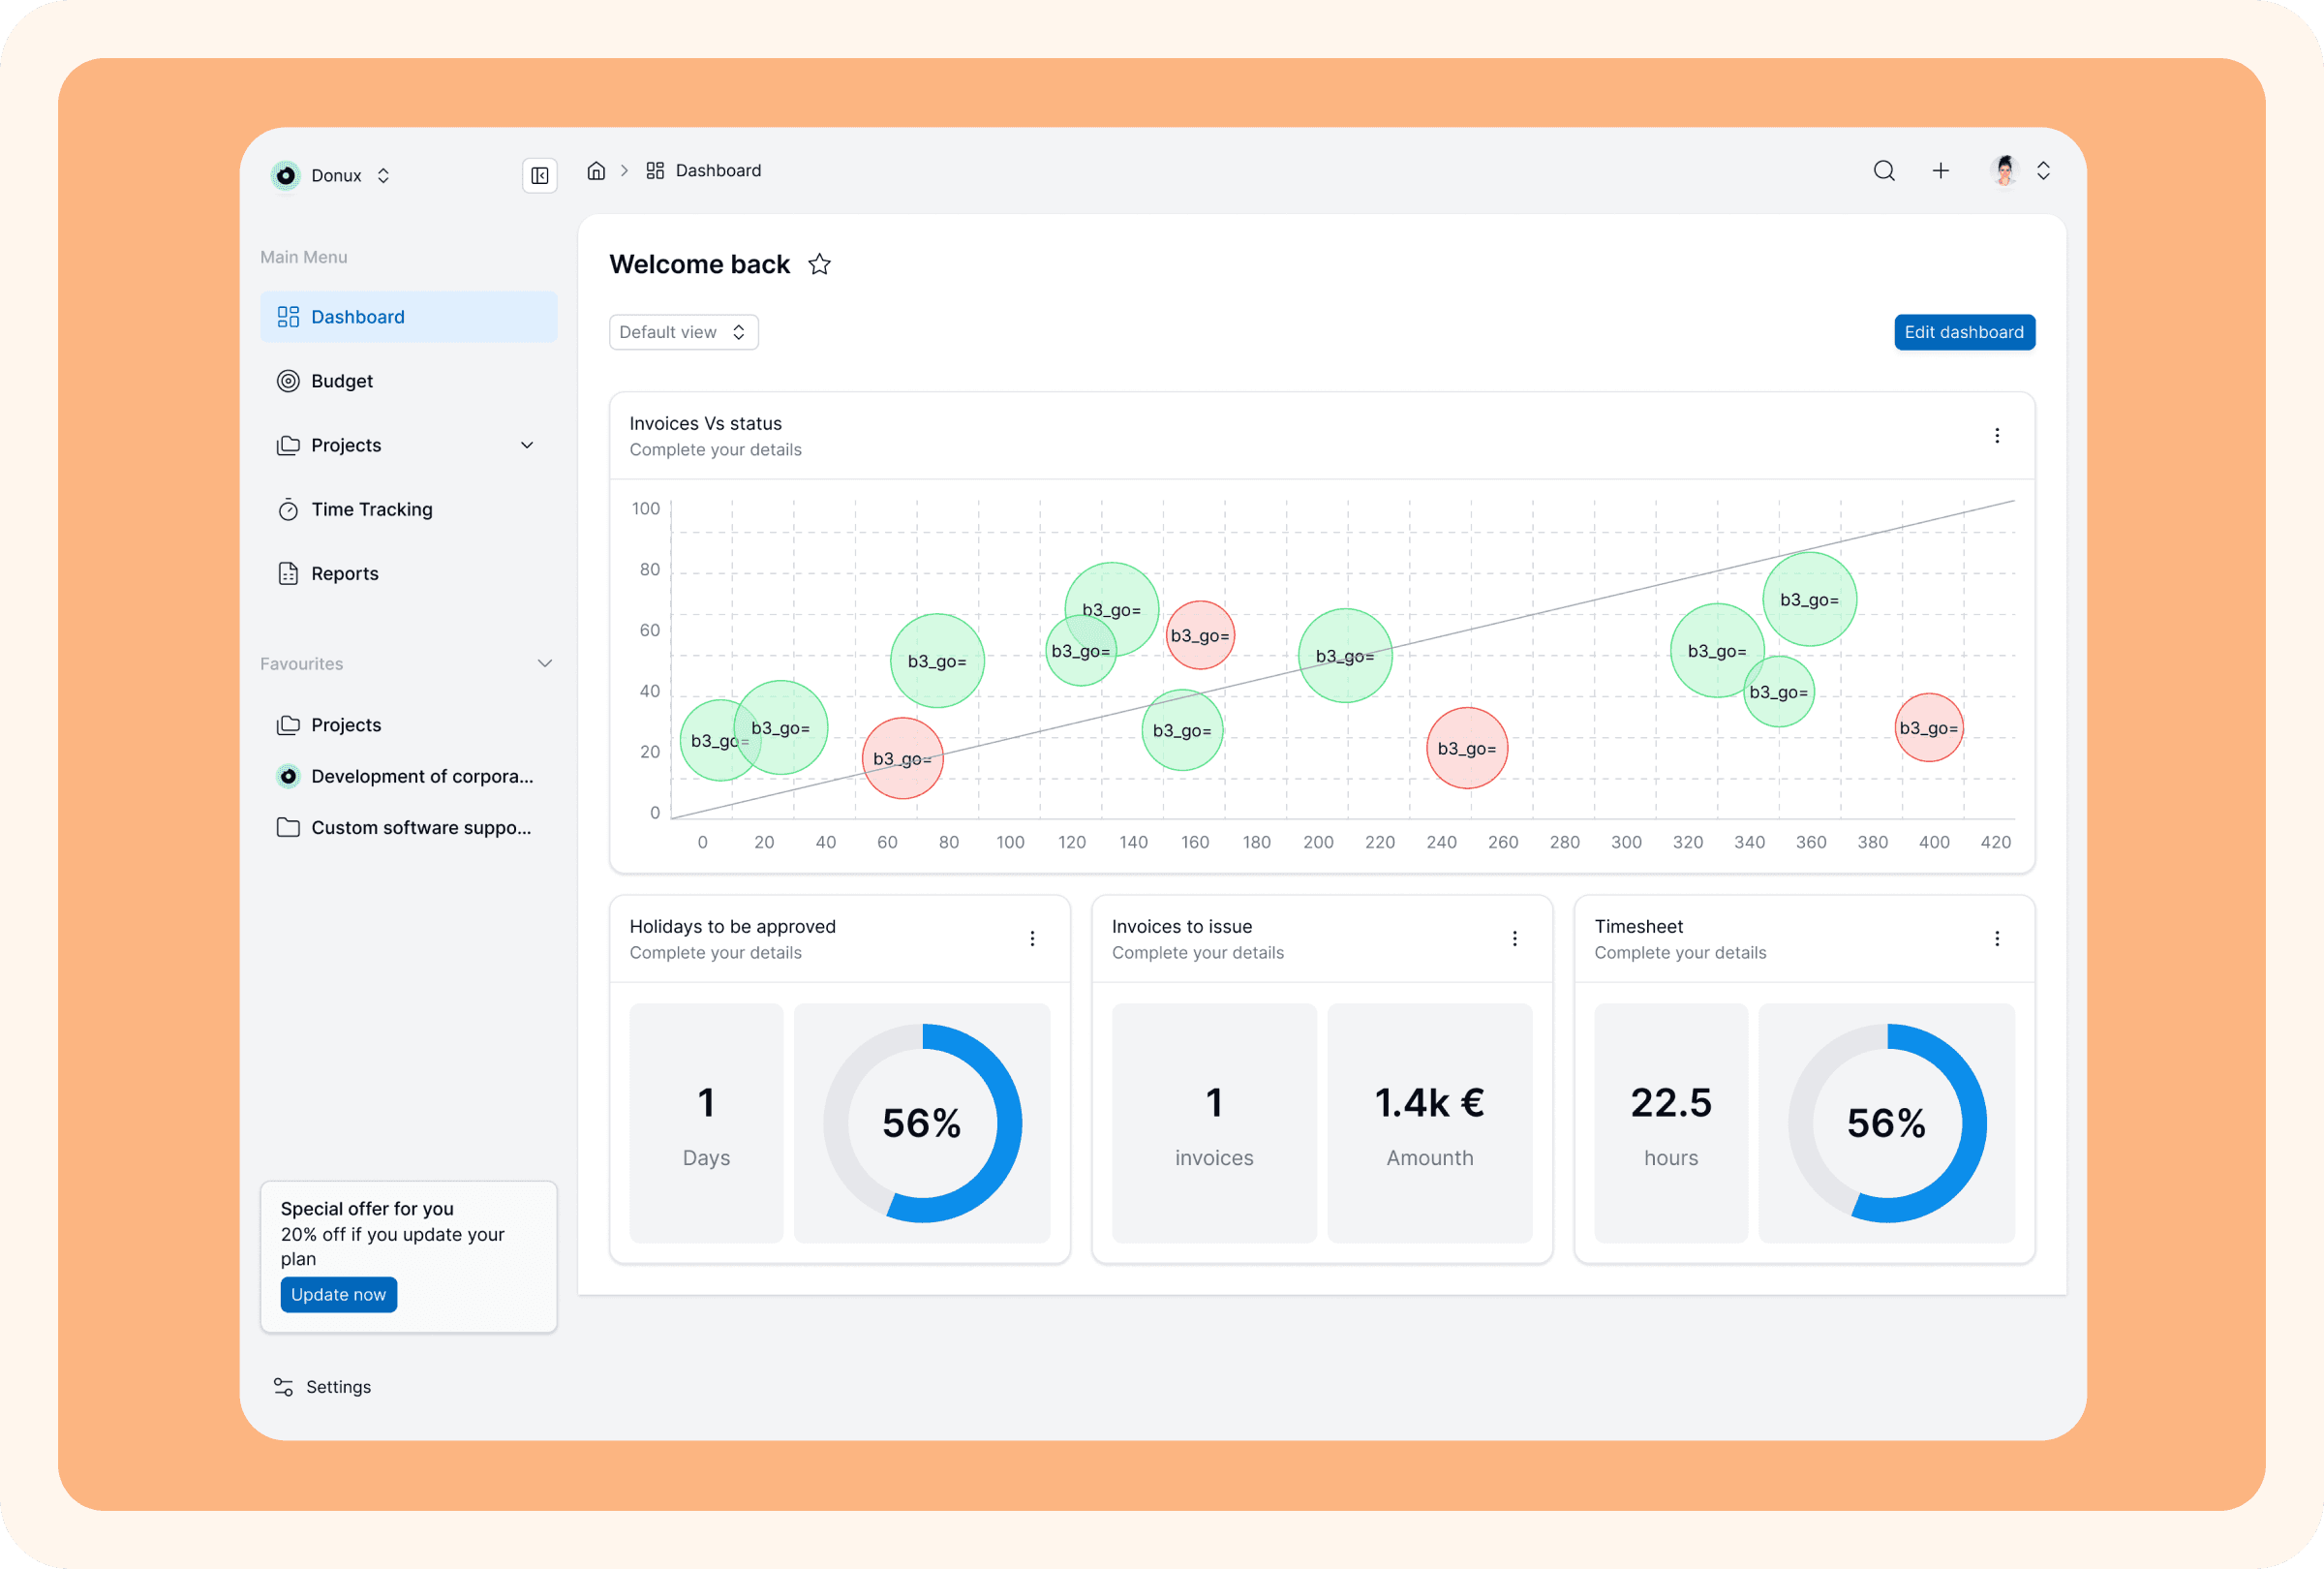Click the home breadcrumb icon
This screenshot has height=1569, width=2324.
click(x=596, y=171)
